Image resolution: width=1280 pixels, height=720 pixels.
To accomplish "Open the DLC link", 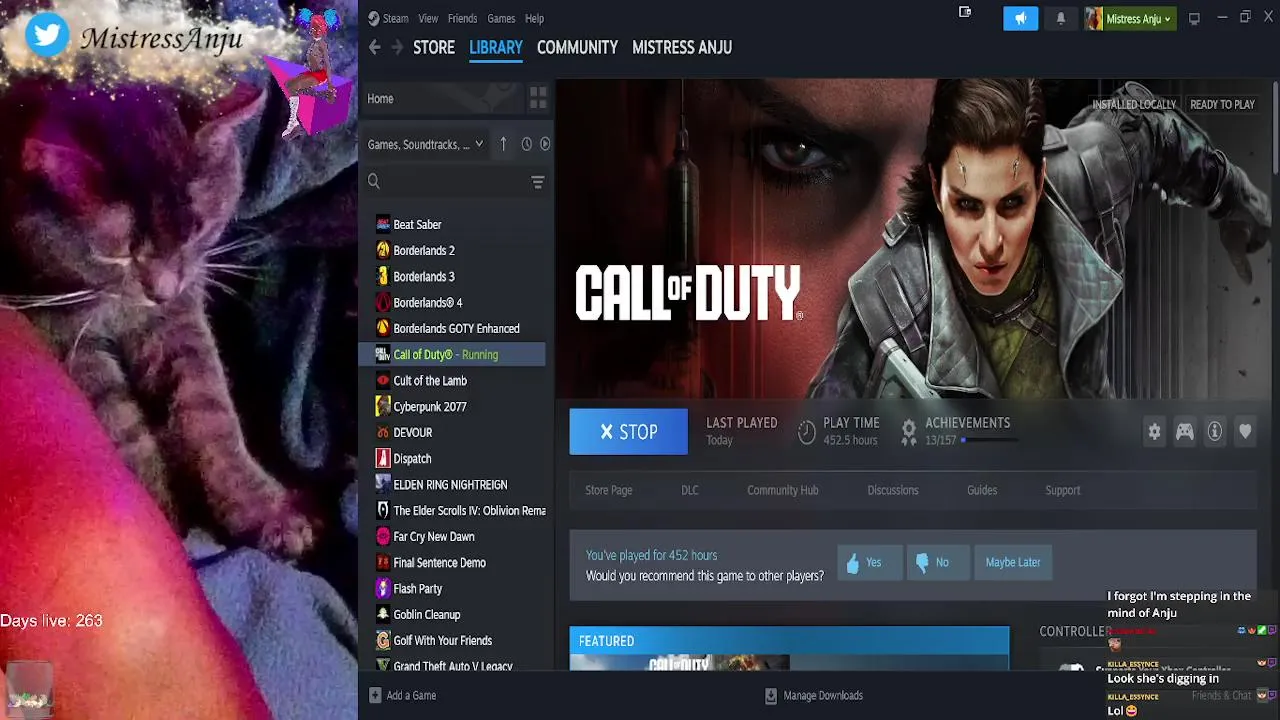I will (690, 490).
